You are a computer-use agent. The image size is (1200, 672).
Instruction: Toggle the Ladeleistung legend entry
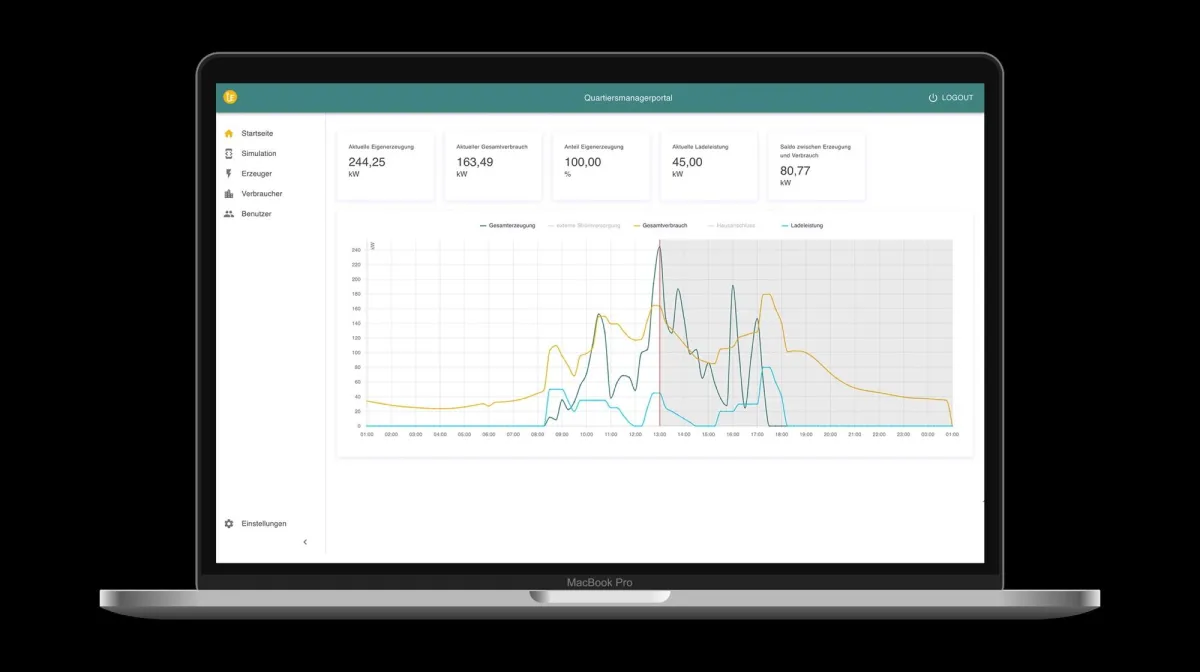pyautogui.click(x=802, y=226)
